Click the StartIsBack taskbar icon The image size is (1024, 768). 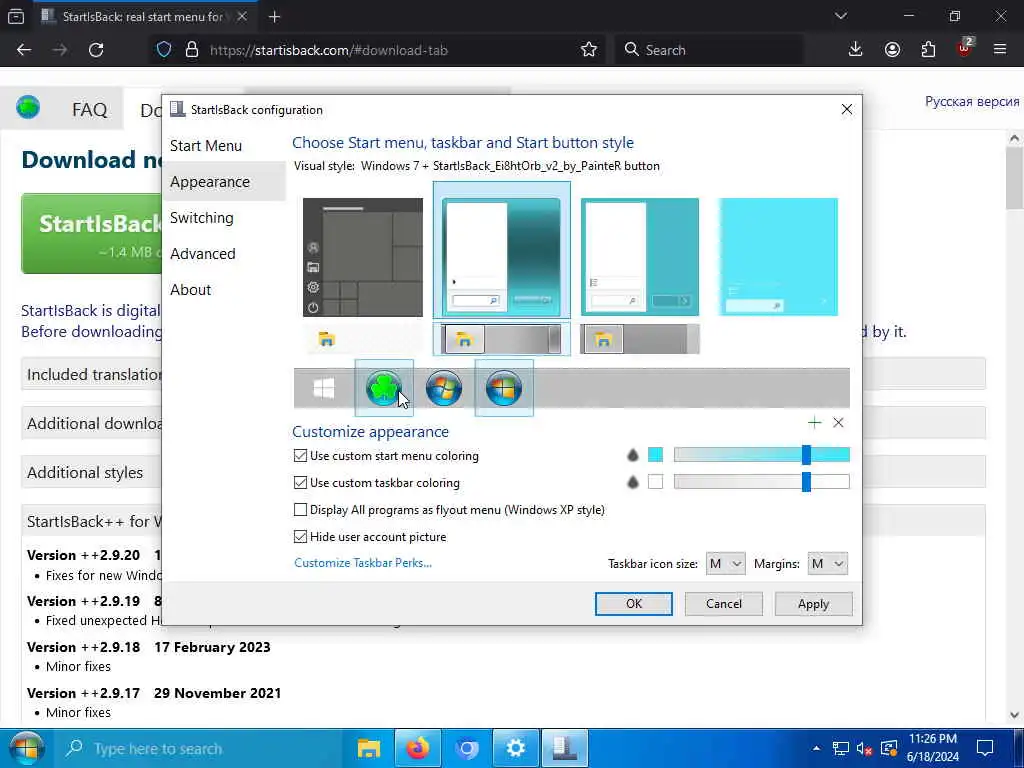(564, 748)
